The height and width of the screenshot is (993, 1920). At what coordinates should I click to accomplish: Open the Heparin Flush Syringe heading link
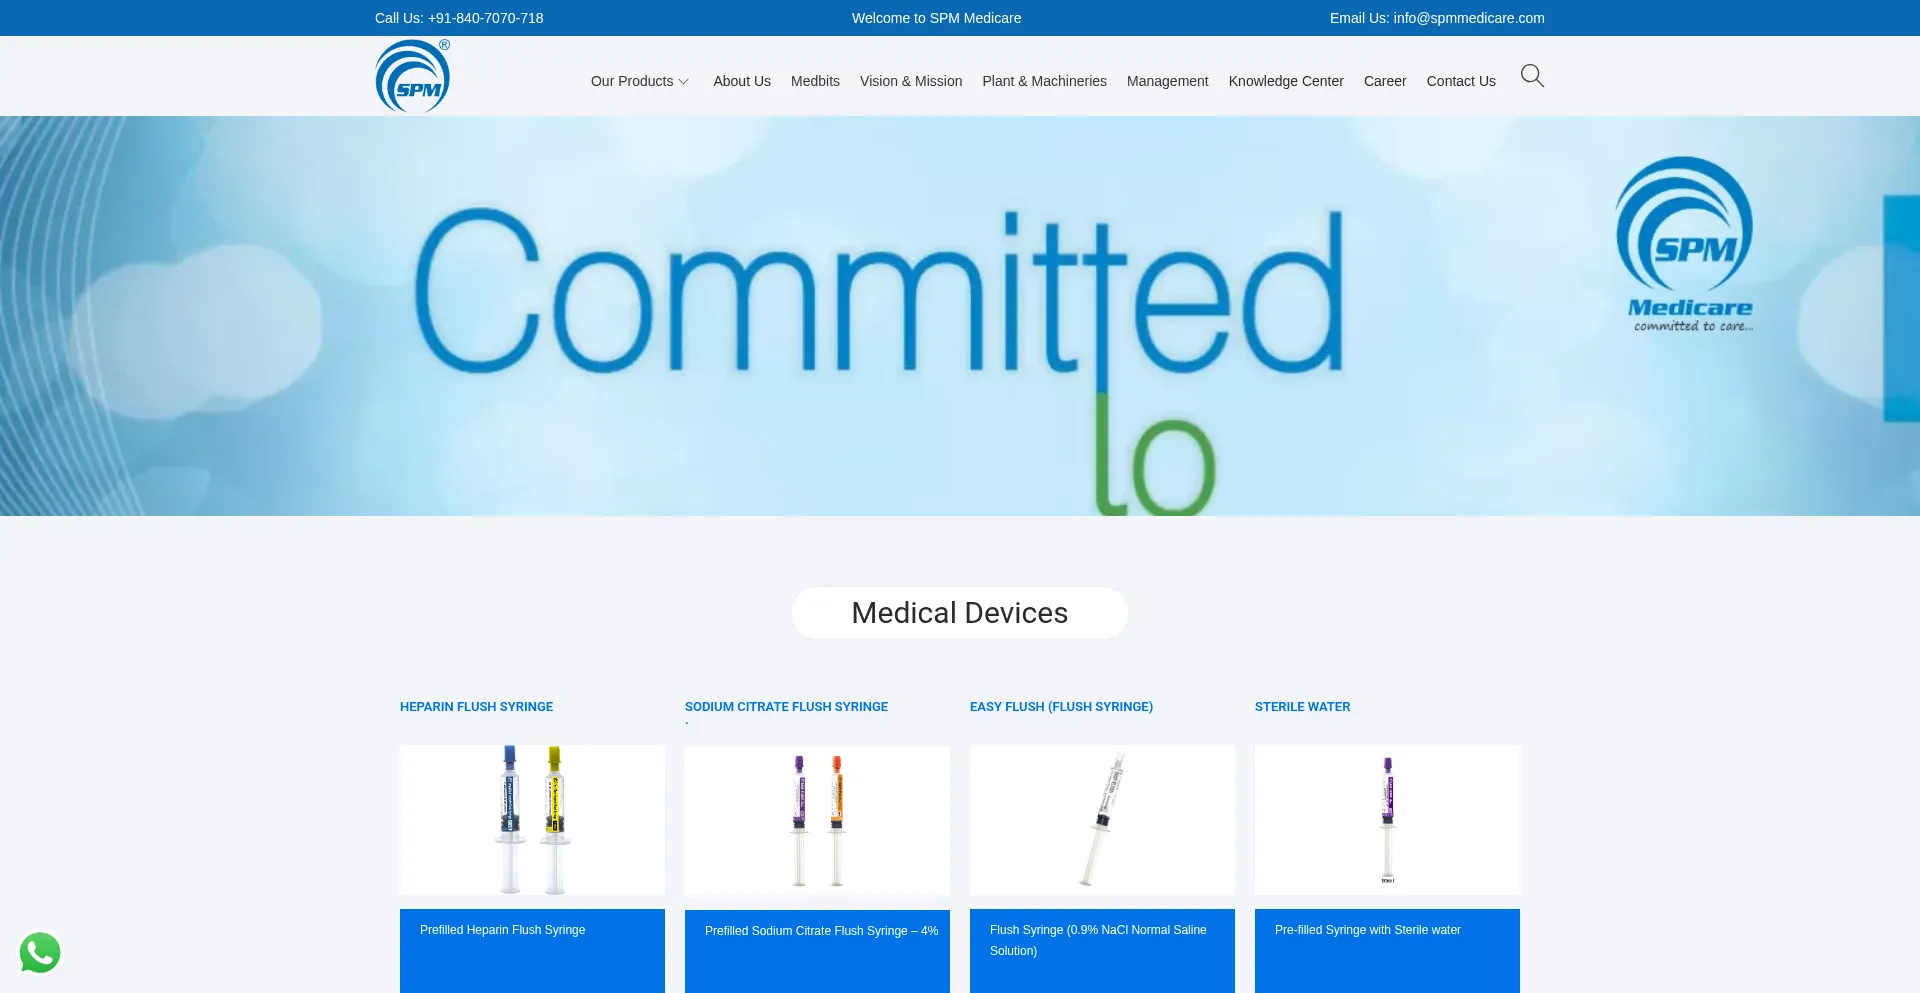476,707
